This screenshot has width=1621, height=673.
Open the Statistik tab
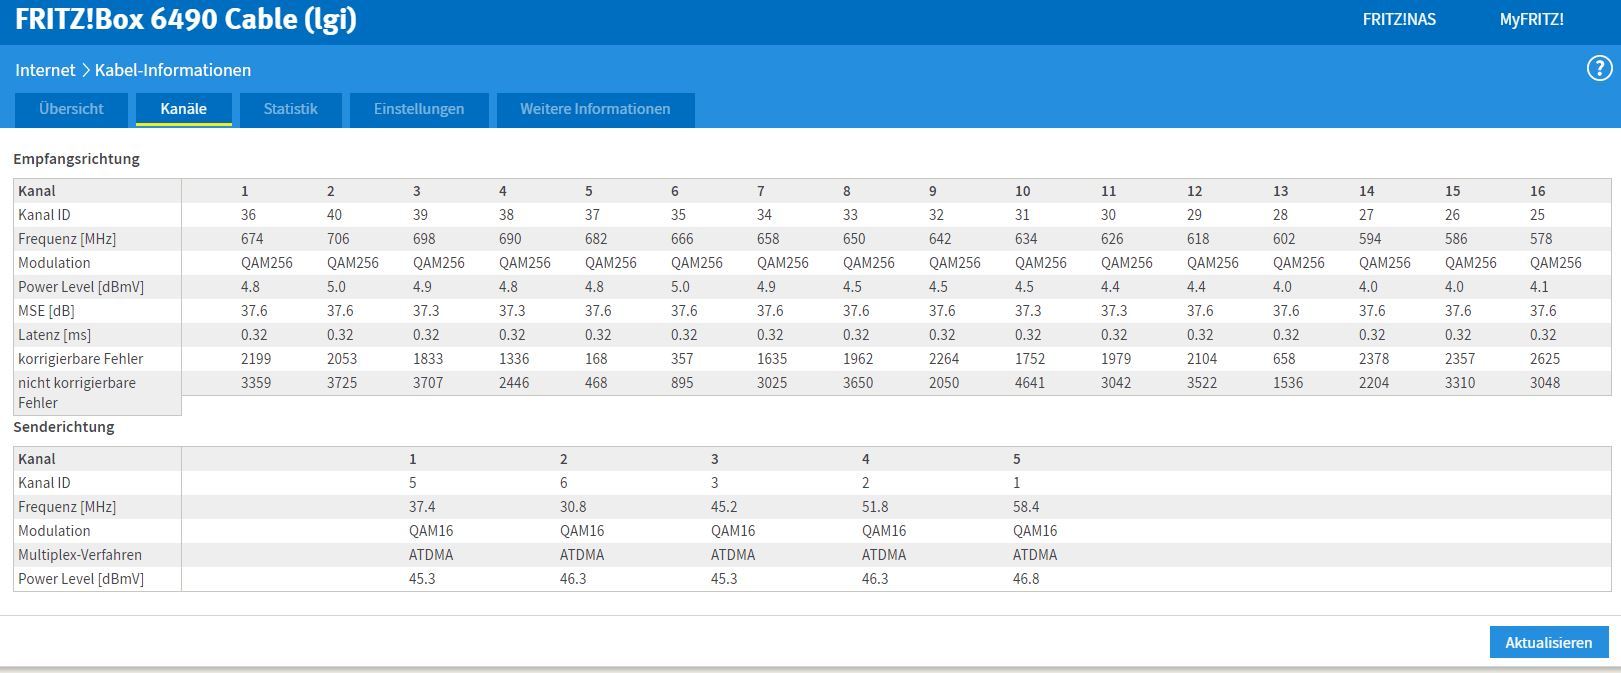[290, 109]
